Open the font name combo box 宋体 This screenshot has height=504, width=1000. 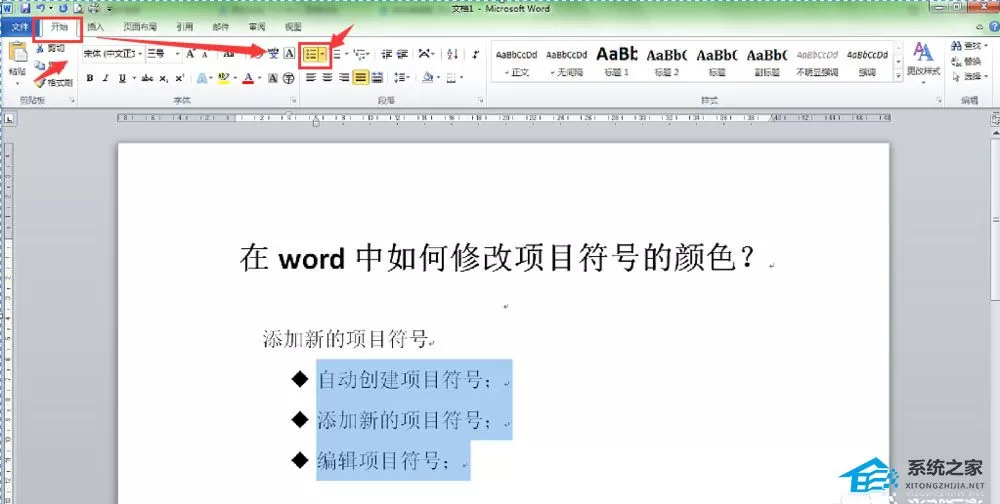click(x=113, y=54)
